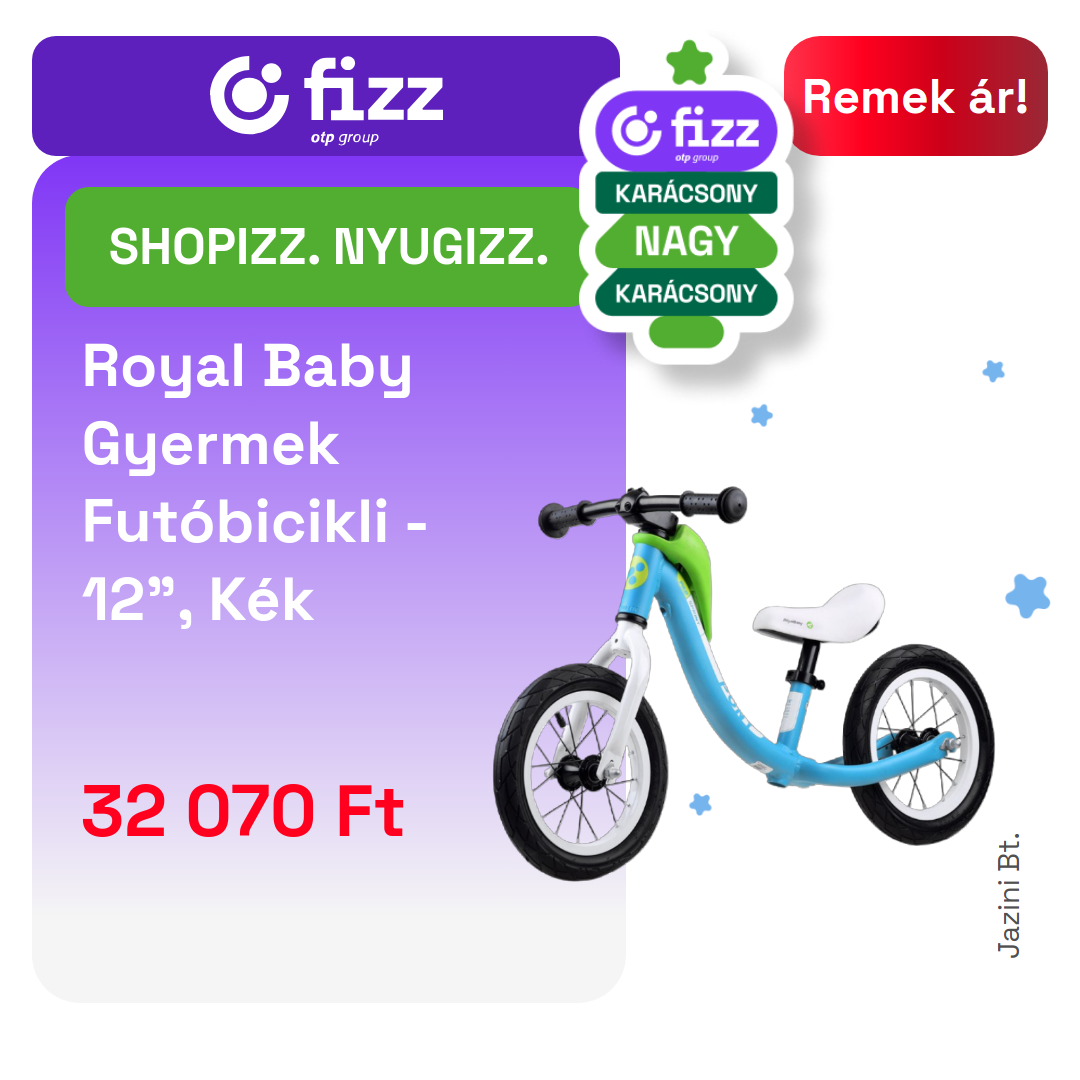1080x1080 pixels.
Task: Click the small fizz logo in tree badge
Action: (686, 130)
